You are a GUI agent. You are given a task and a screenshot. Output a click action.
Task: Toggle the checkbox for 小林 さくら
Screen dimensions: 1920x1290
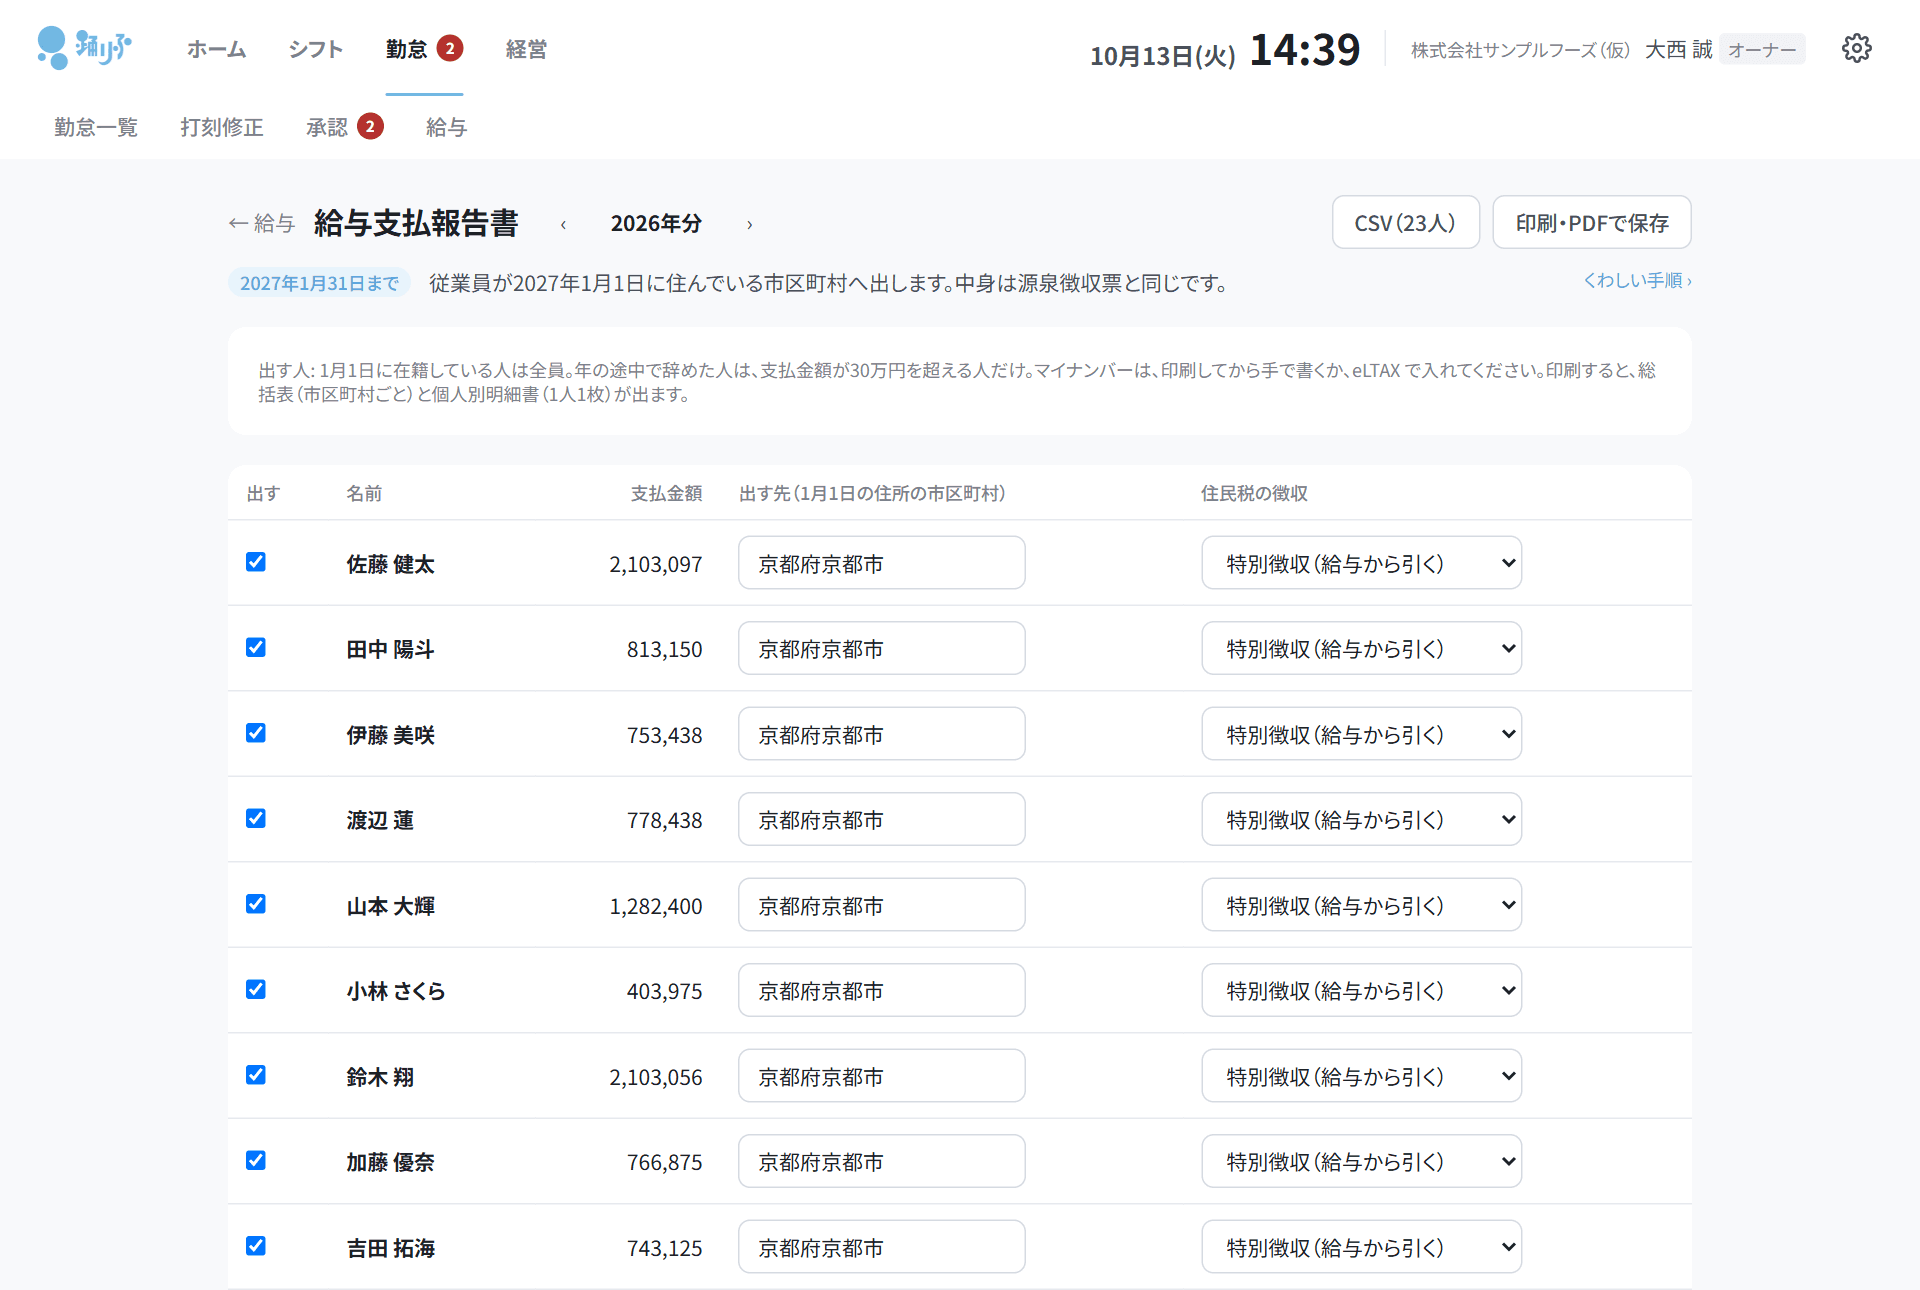[256, 989]
